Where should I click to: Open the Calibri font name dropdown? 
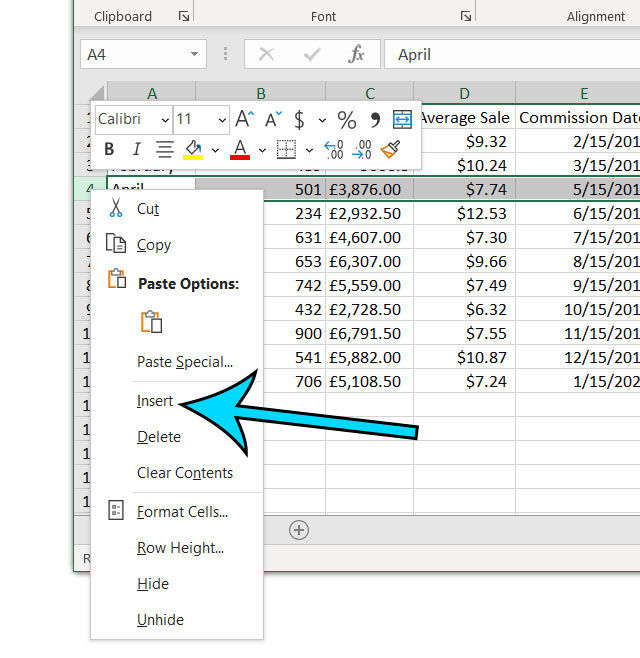(165, 120)
